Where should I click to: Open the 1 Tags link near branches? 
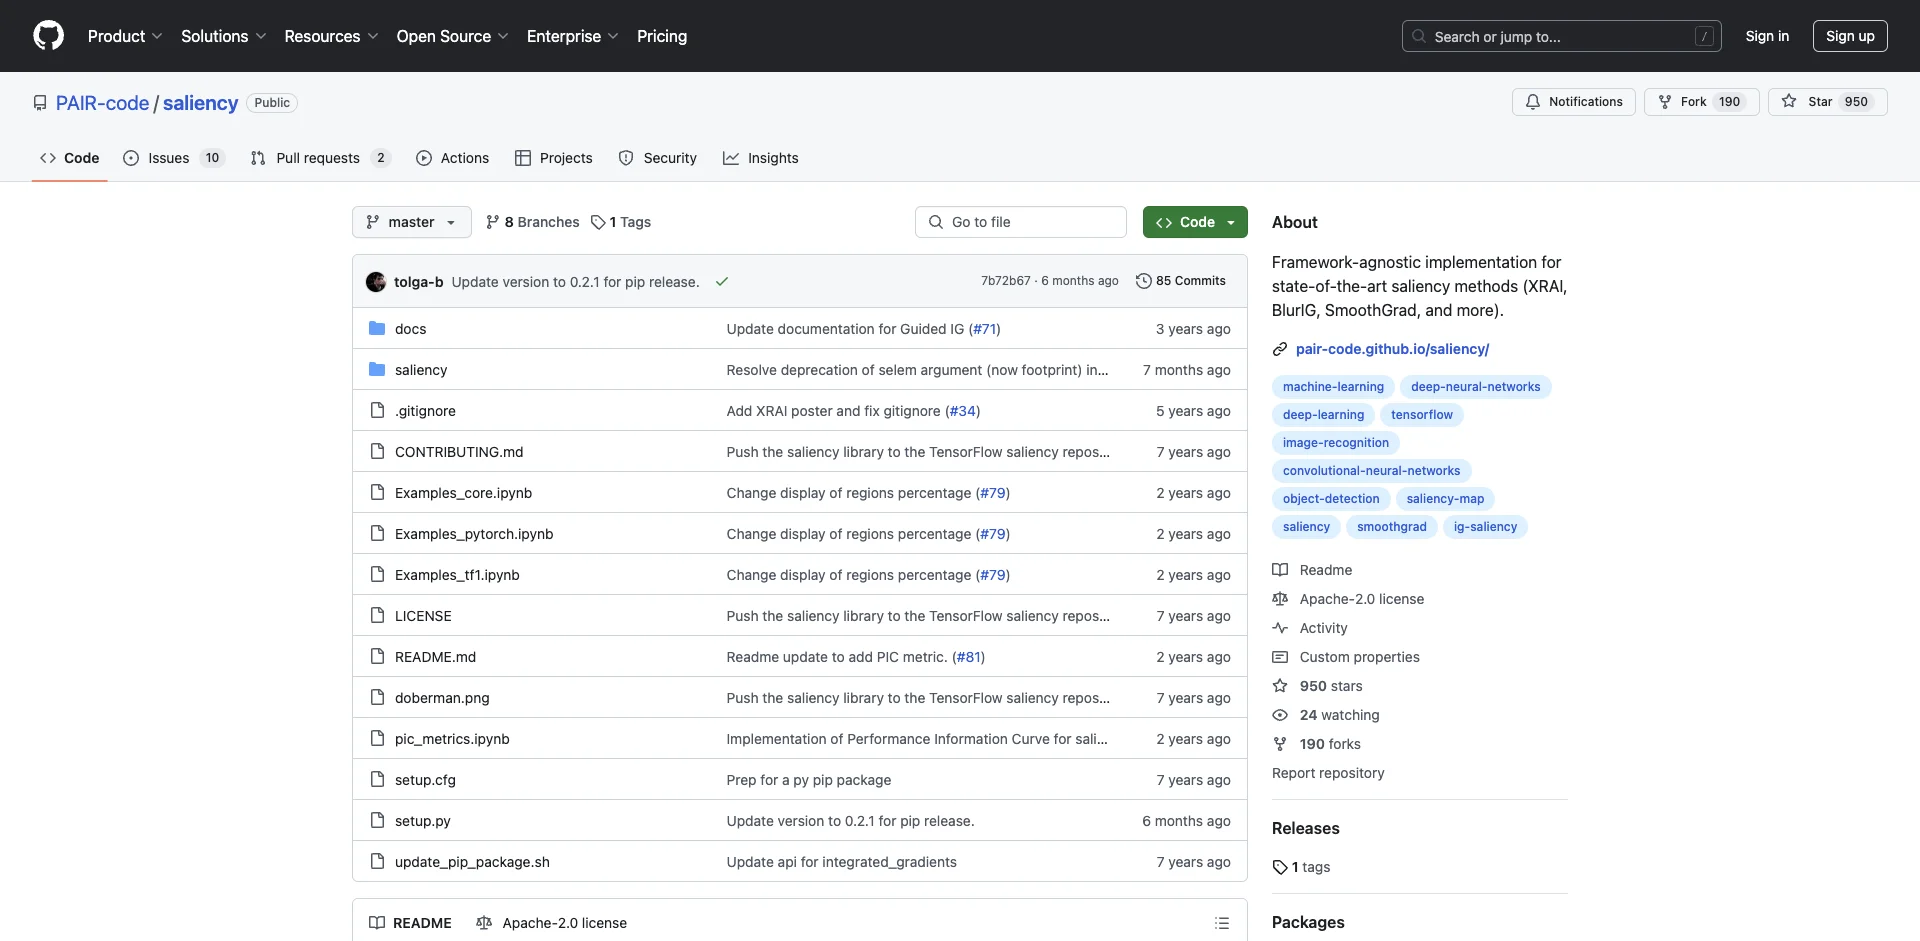click(621, 222)
